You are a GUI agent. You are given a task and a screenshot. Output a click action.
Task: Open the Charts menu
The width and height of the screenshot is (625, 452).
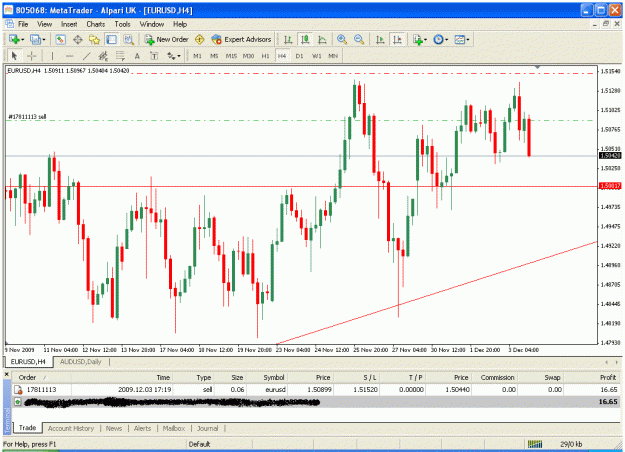pyautogui.click(x=96, y=24)
